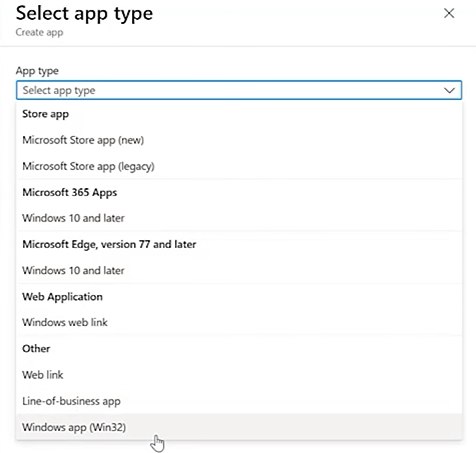Collapse the App type dropdown chevron
476x453 pixels.
pyautogui.click(x=449, y=90)
